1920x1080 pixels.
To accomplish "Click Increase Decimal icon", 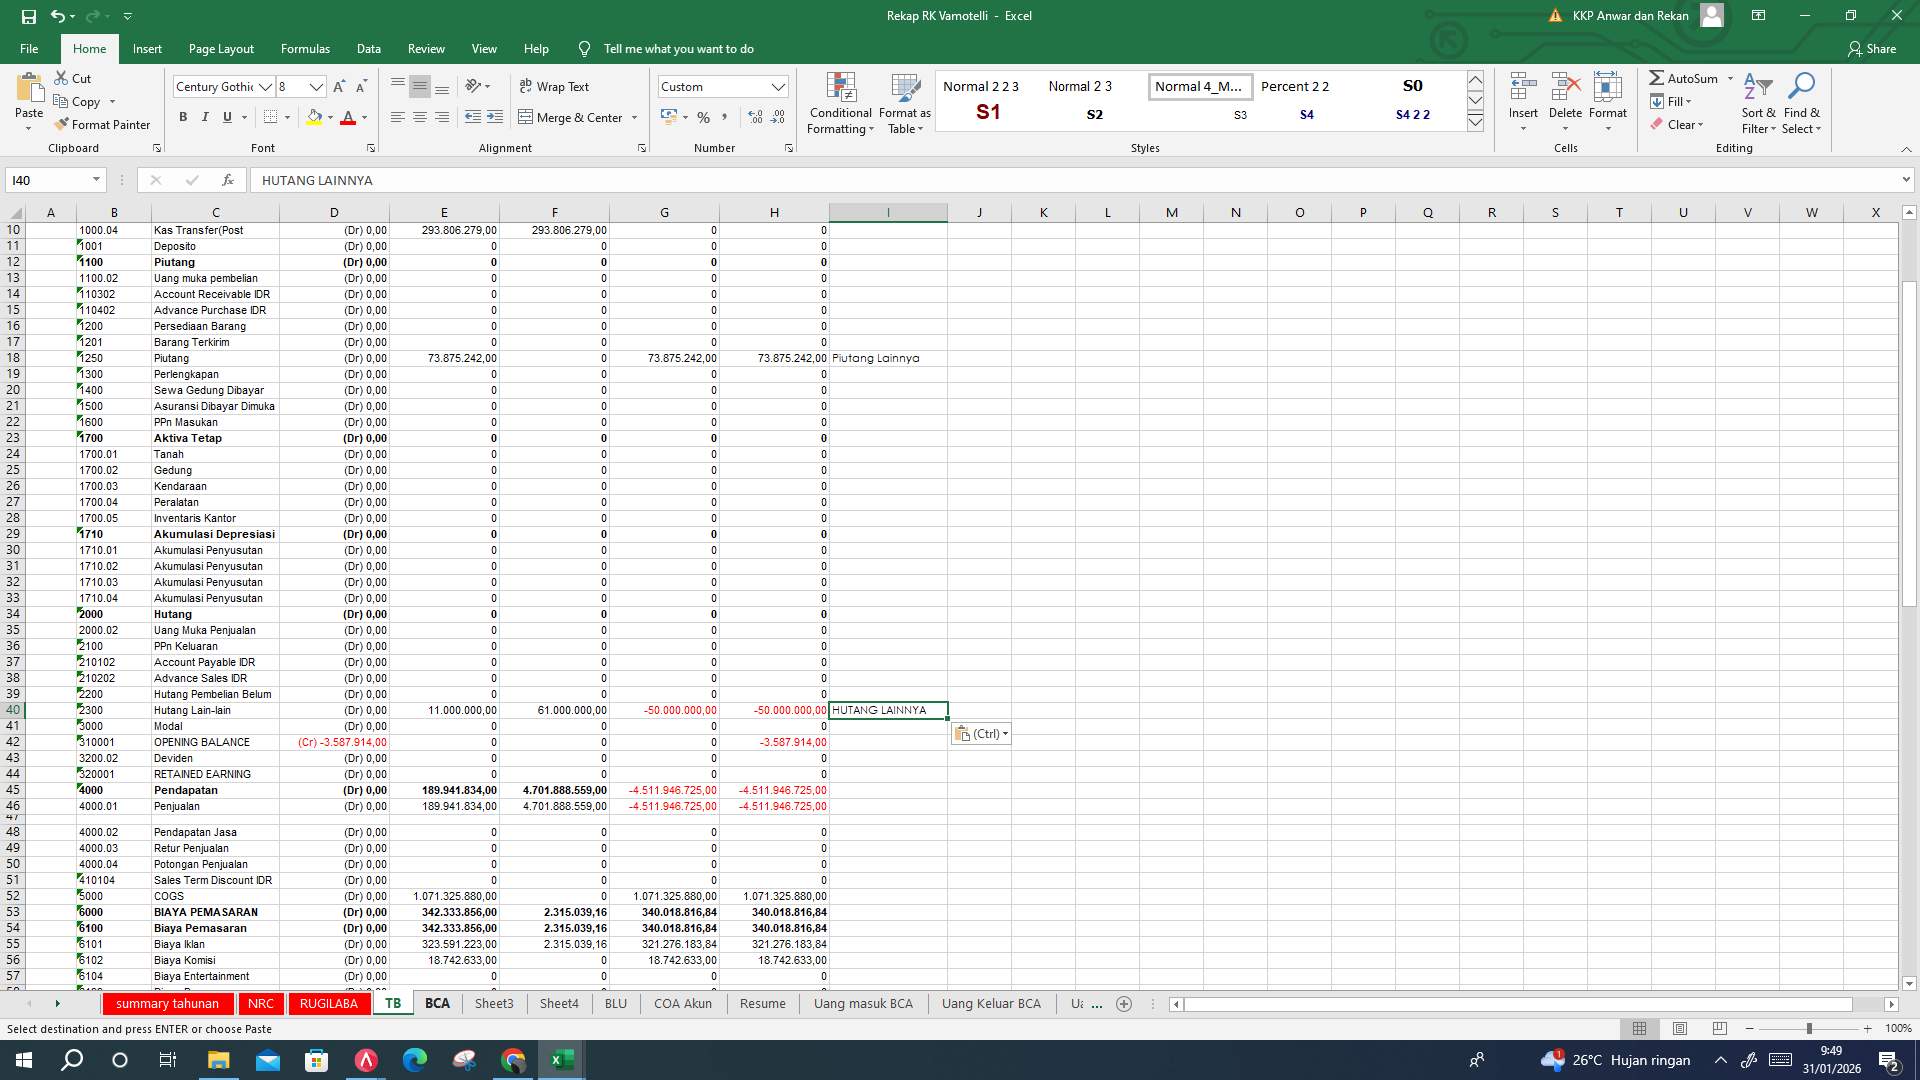I will 753,117.
